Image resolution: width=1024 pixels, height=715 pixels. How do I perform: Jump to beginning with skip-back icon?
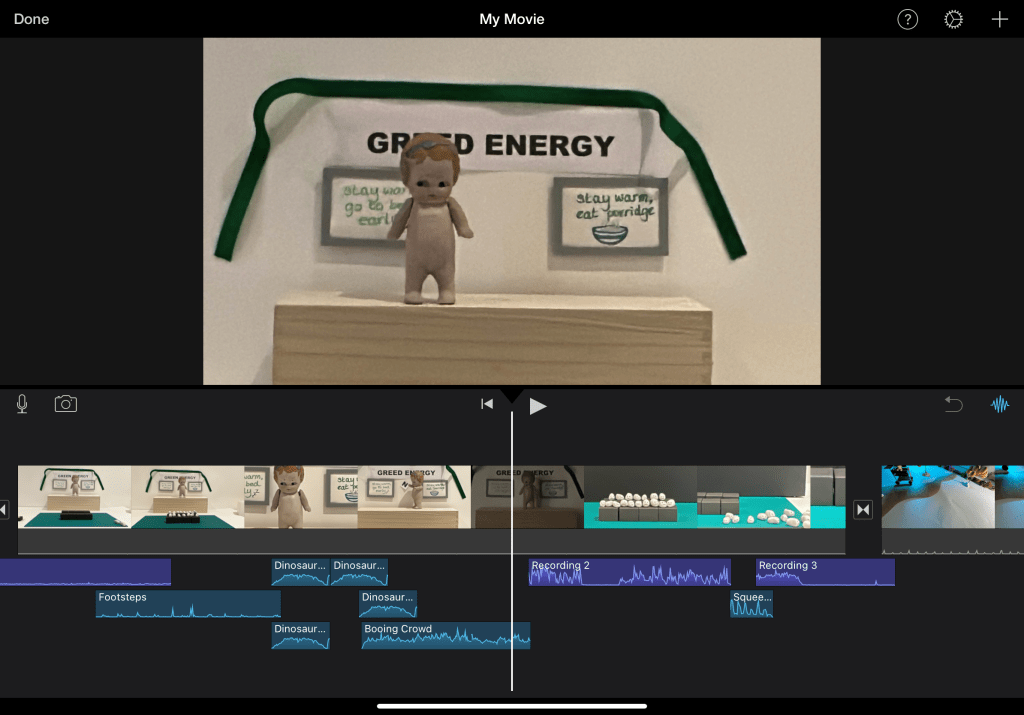[487, 404]
